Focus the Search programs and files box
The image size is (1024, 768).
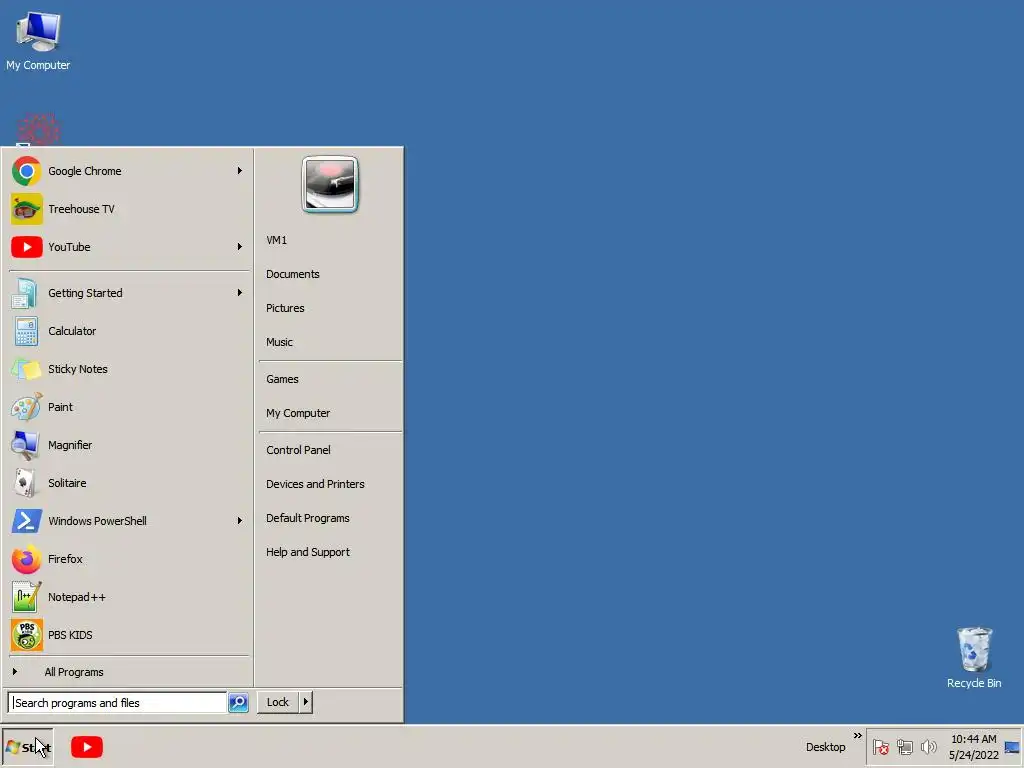tap(118, 703)
